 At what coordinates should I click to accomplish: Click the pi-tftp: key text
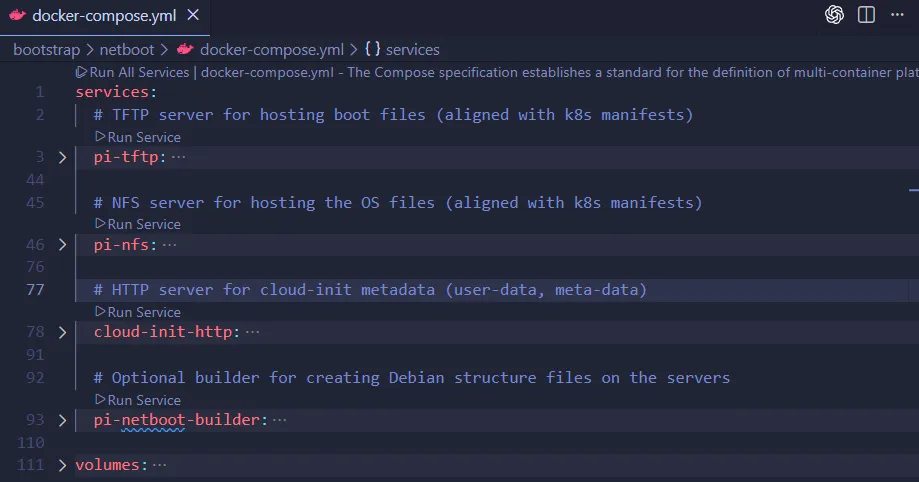click(x=130, y=157)
